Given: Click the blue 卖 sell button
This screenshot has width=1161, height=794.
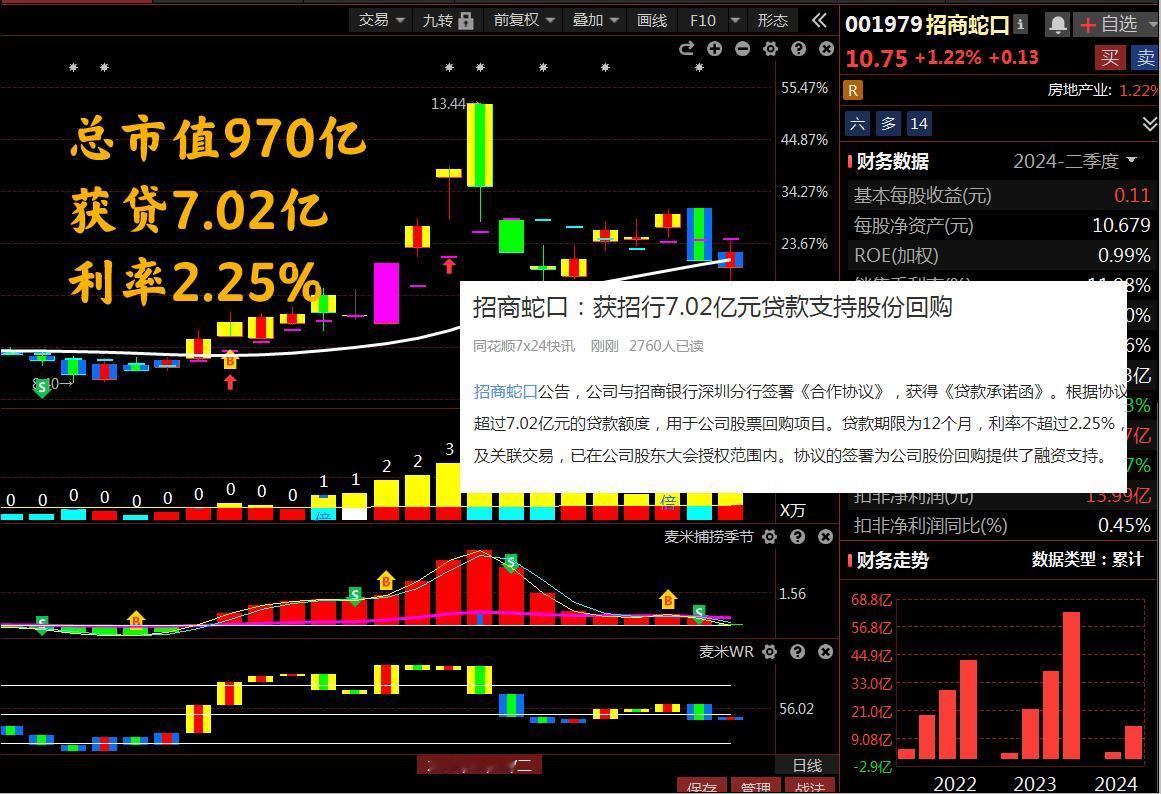Looking at the screenshot, I should click(1145, 58).
